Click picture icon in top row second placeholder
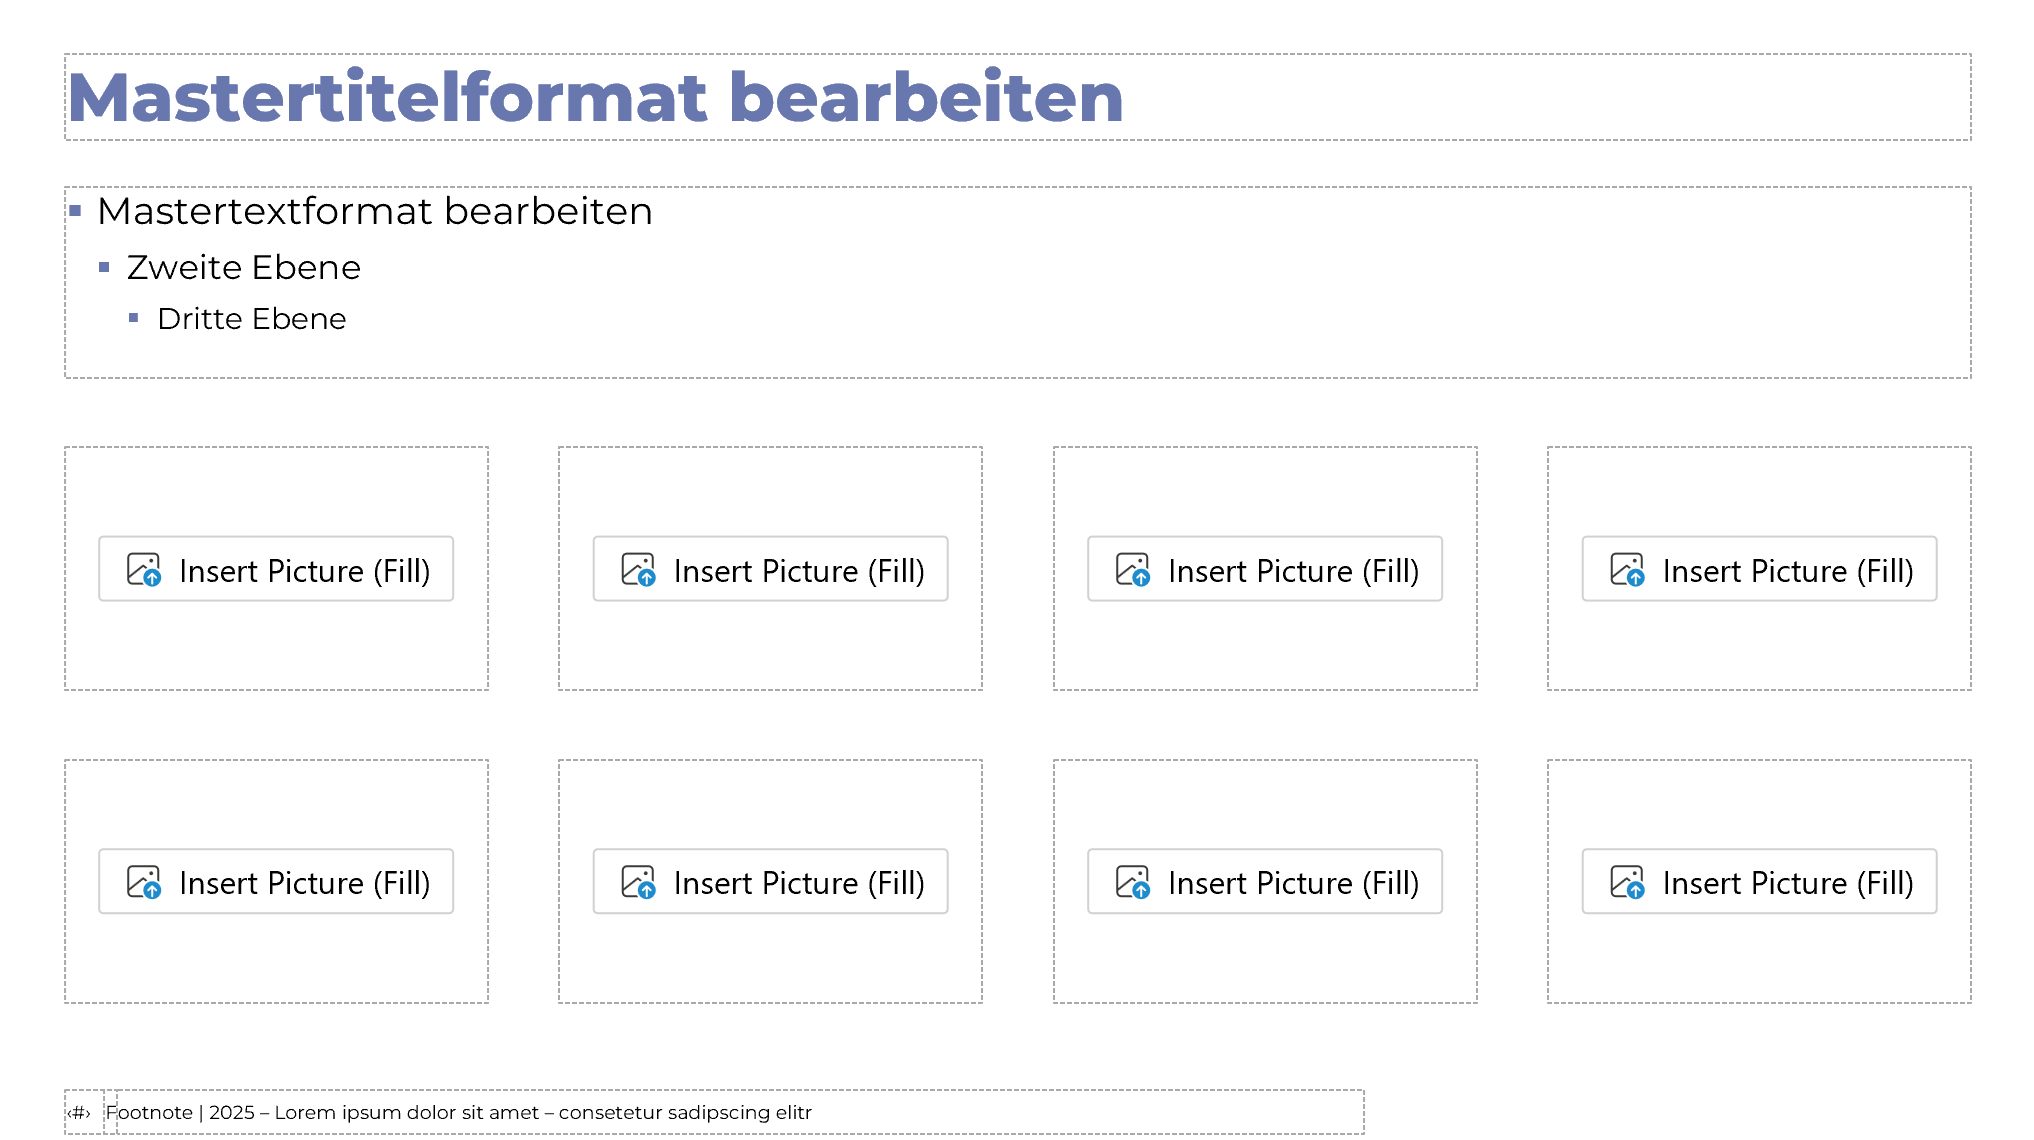 (x=638, y=570)
